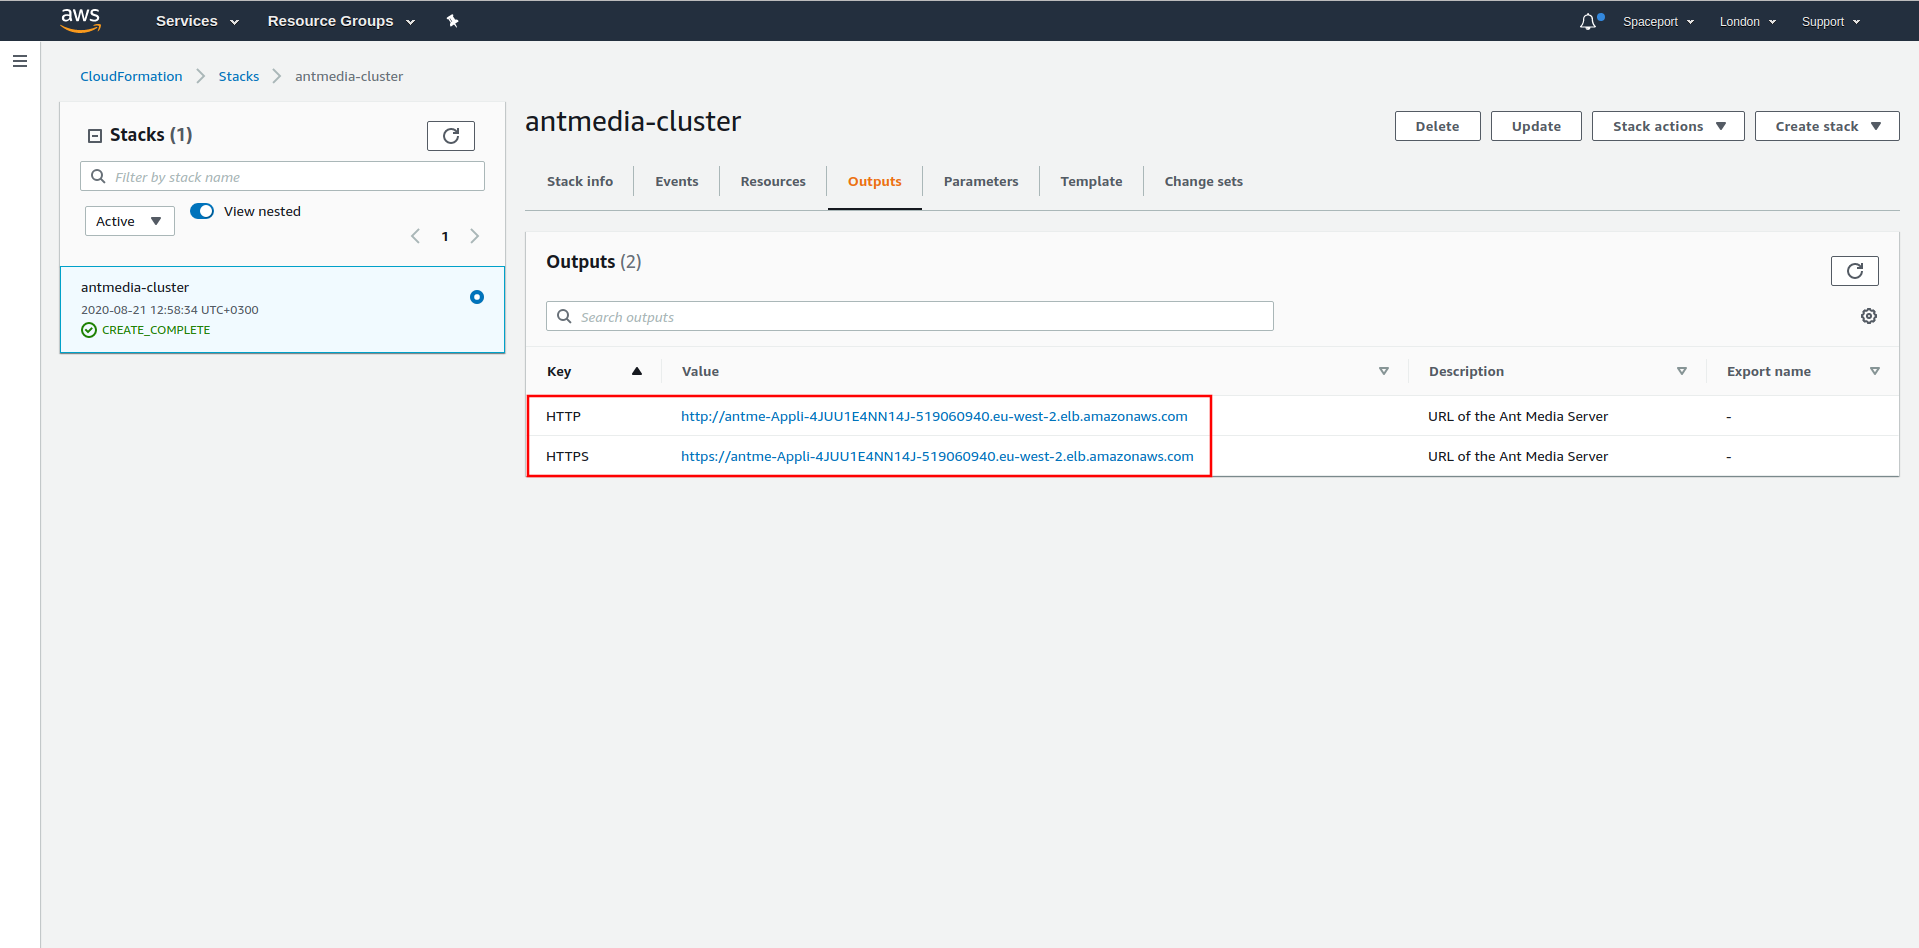This screenshot has width=1919, height=948.
Task: Open the Services menu
Action: (x=197, y=21)
